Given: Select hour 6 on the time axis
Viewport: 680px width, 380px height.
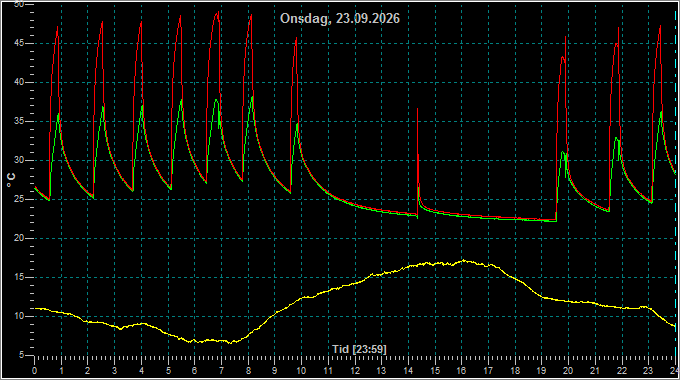Looking at the screenshot, I should coord(194,371).
